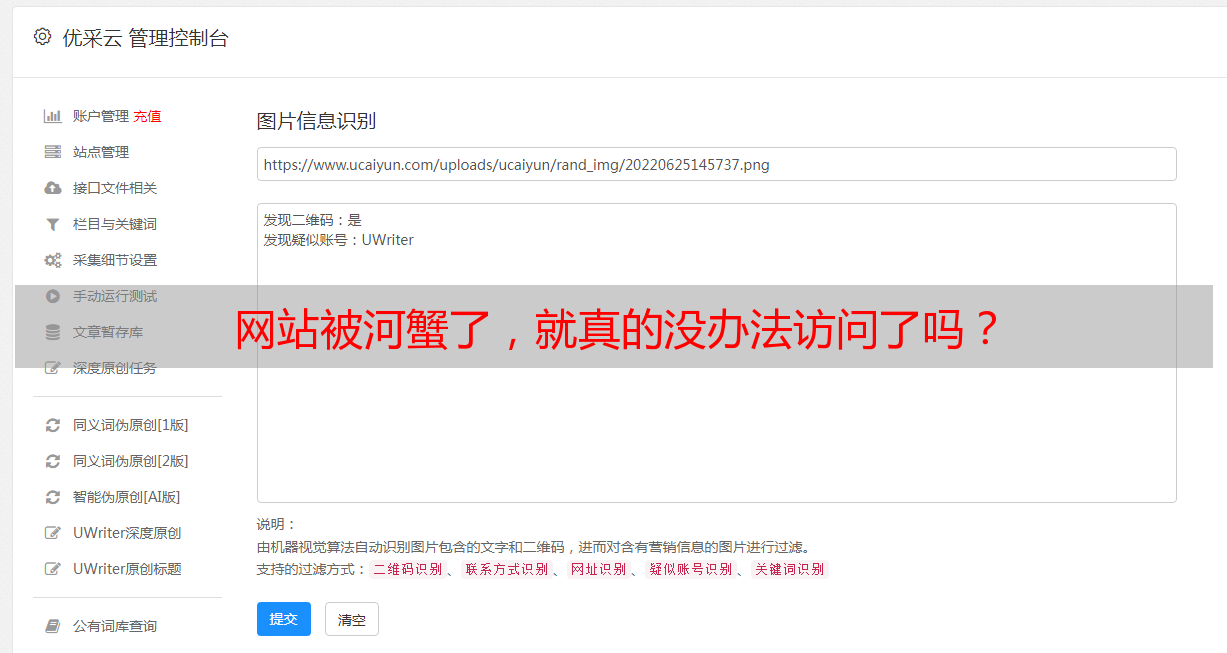
Task: Open 采集细节设置 page
Action: coord(115,260)
